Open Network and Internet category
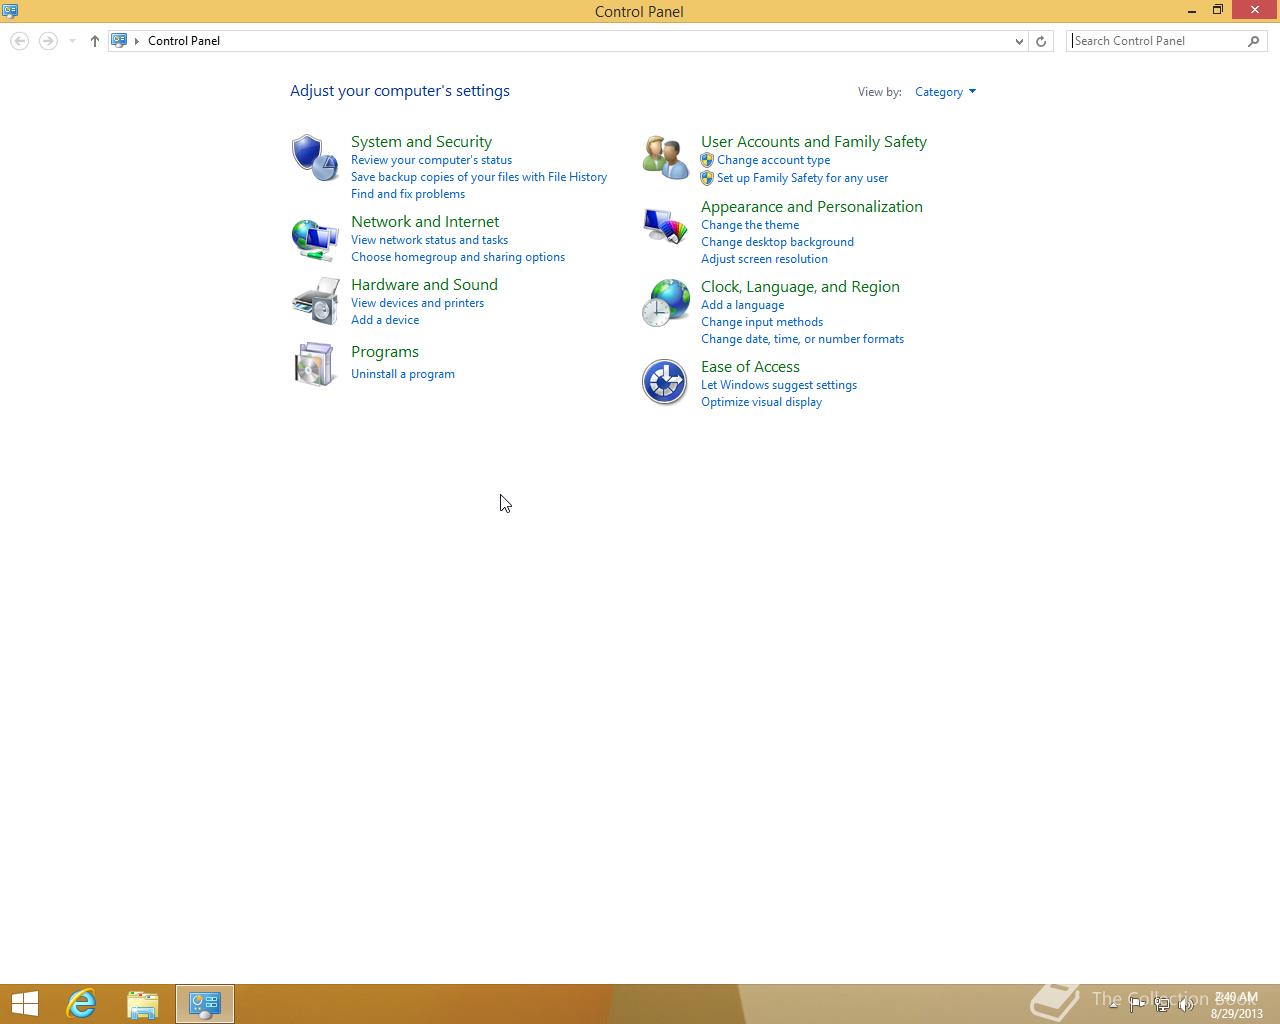This screenshot has width=1280, height=1024. 425,222
